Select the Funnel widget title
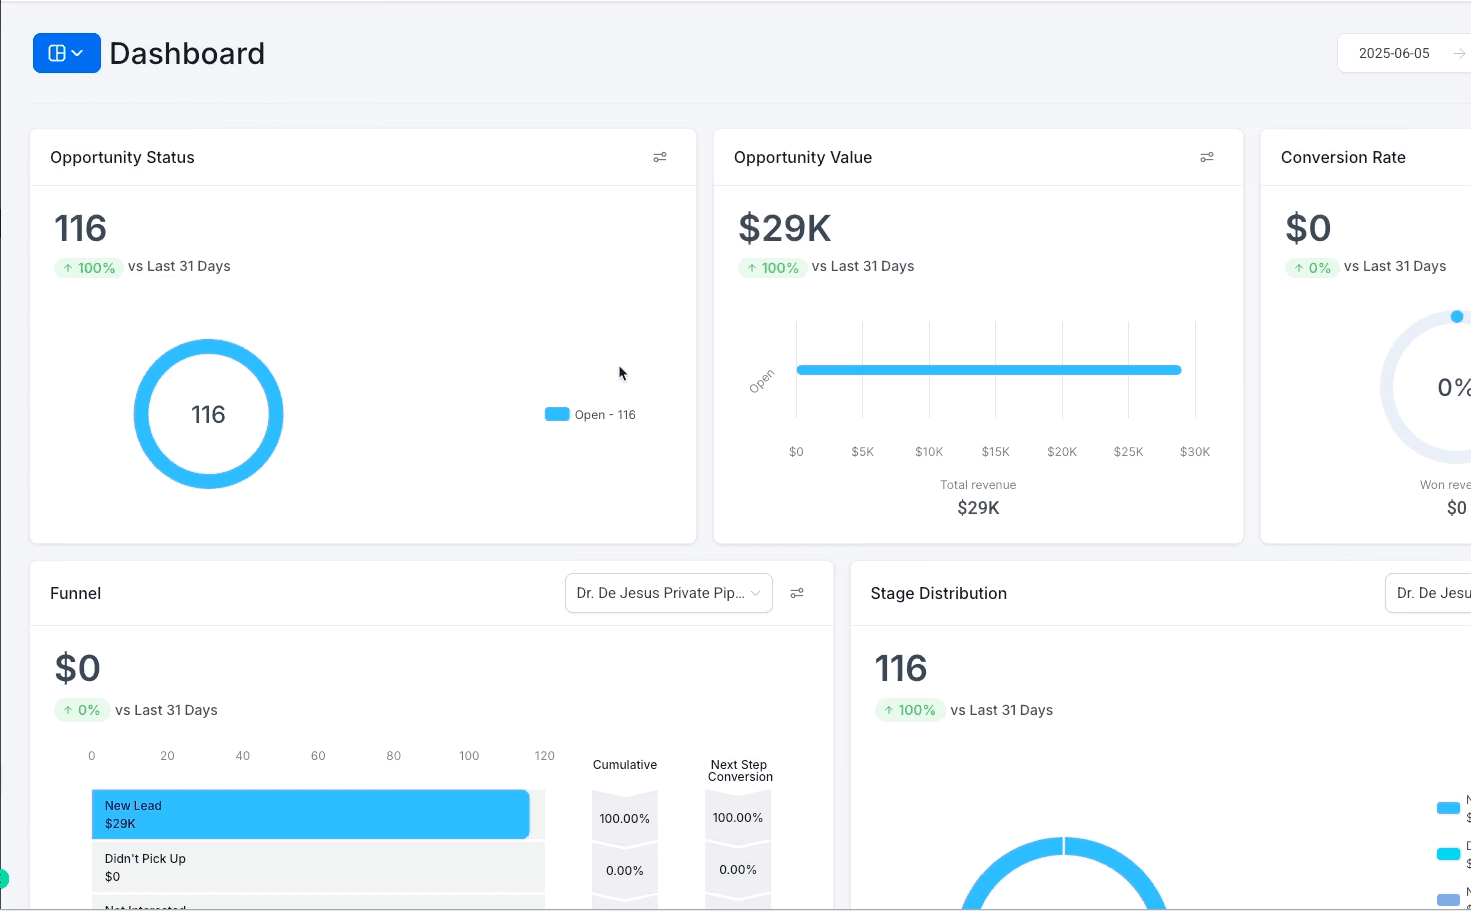This screenshot has height=911, width=1471. 75,593
